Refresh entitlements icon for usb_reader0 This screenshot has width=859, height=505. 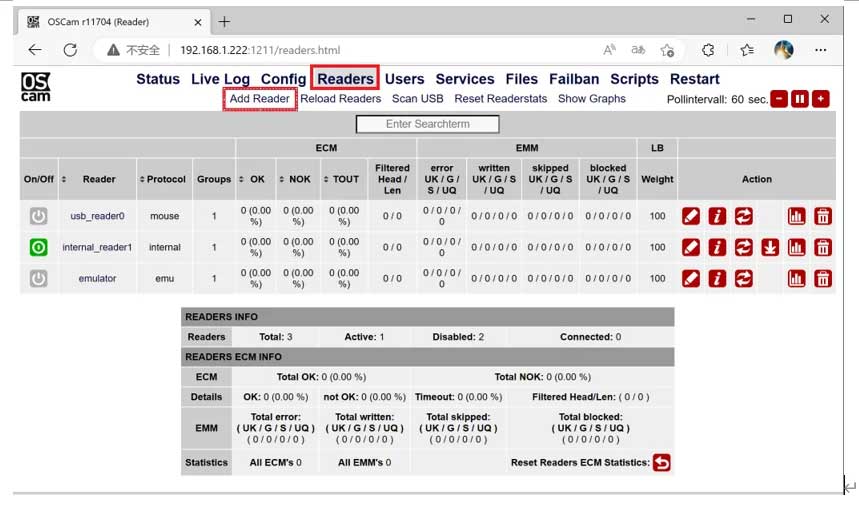[743, 216]
